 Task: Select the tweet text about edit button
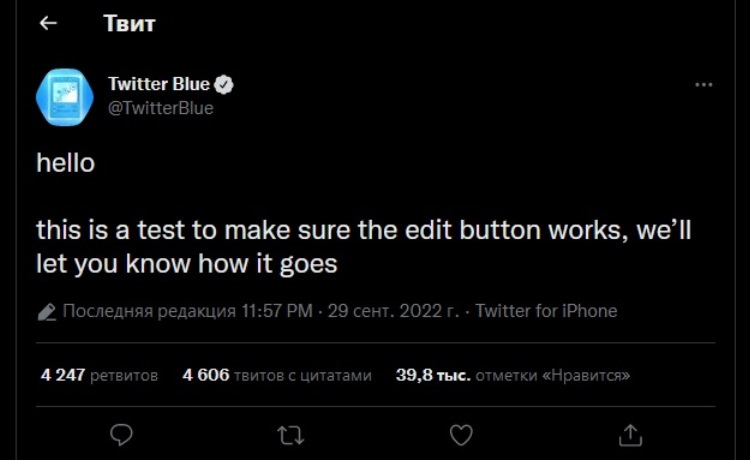tap(364, 247)
